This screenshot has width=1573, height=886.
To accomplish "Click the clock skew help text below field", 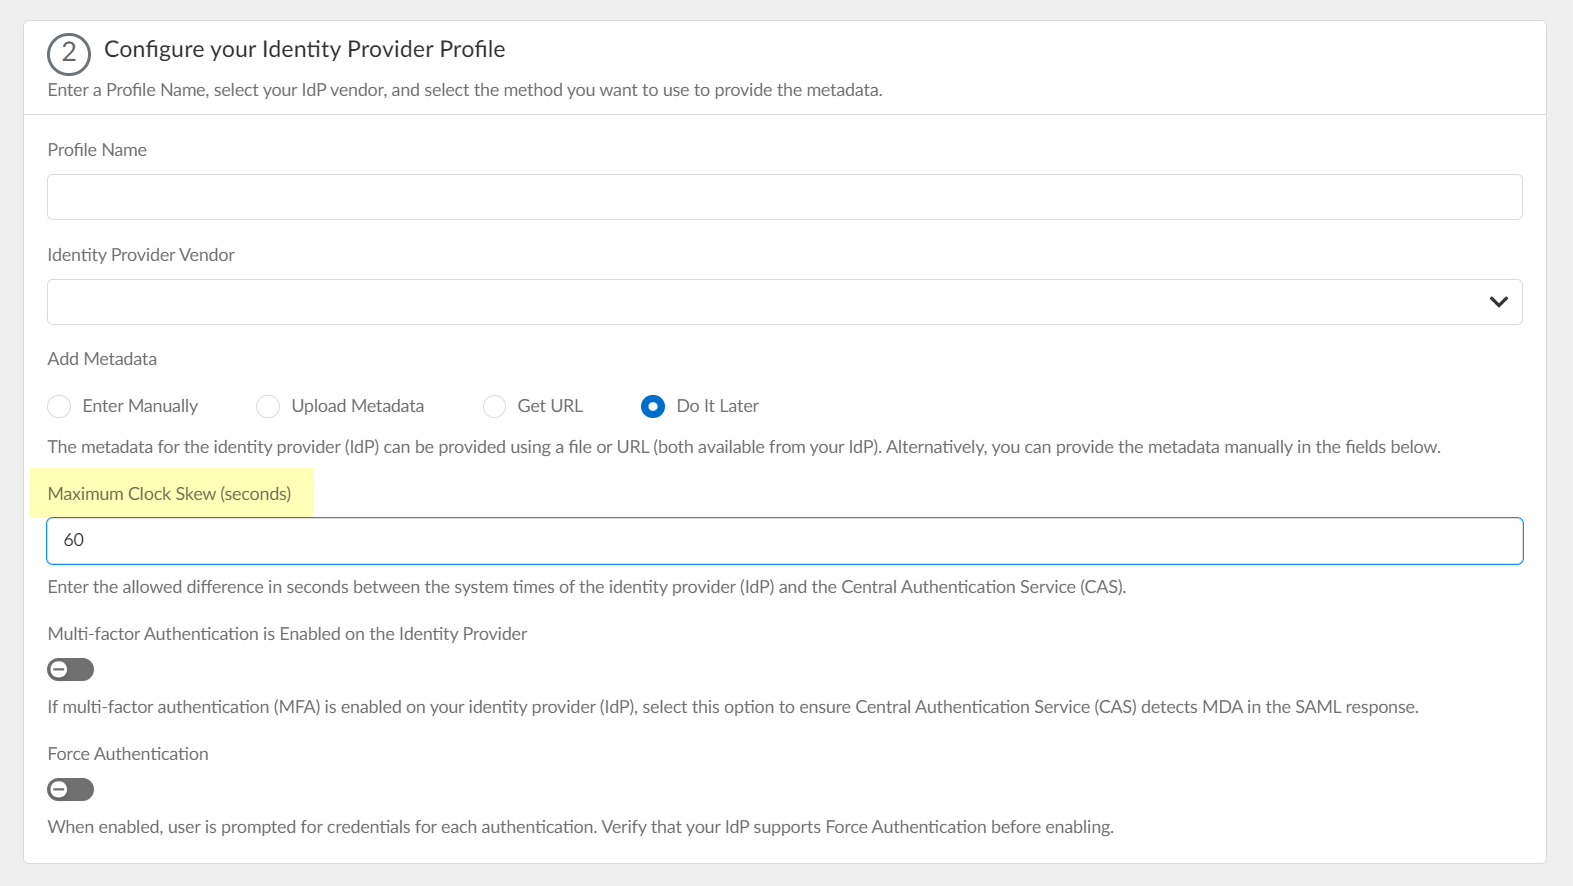I will click(x=586, y=587).
